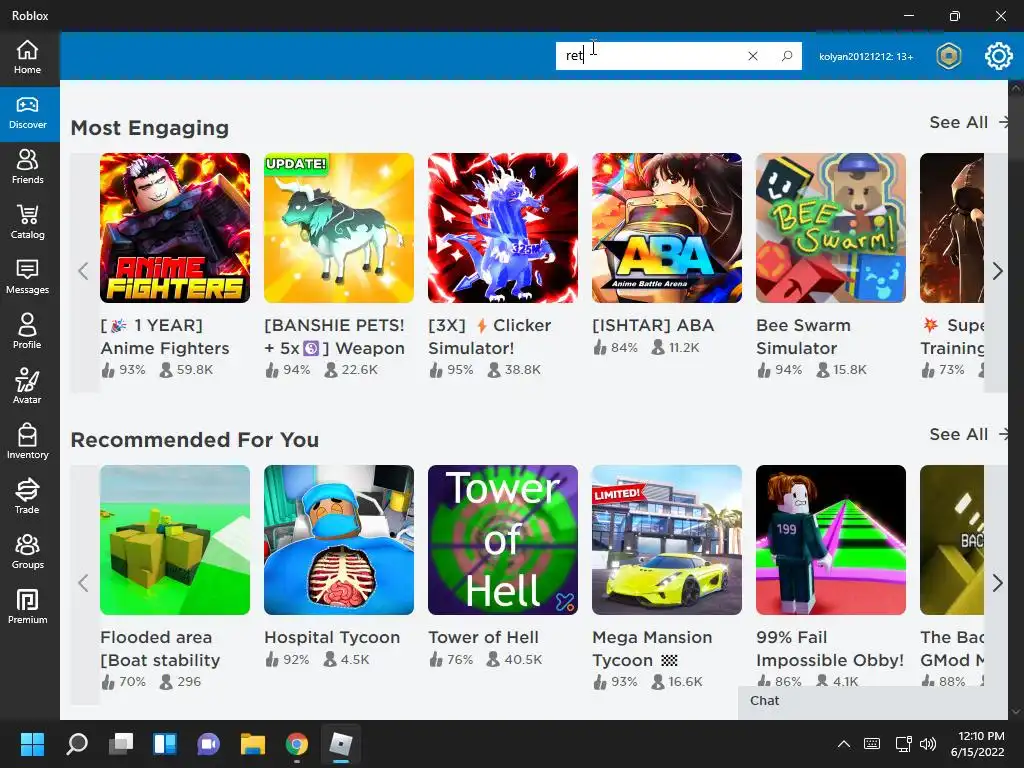Open the Windows Start button
The height and width of the screenshot is (768, 1024).
(x=32, y=744)
